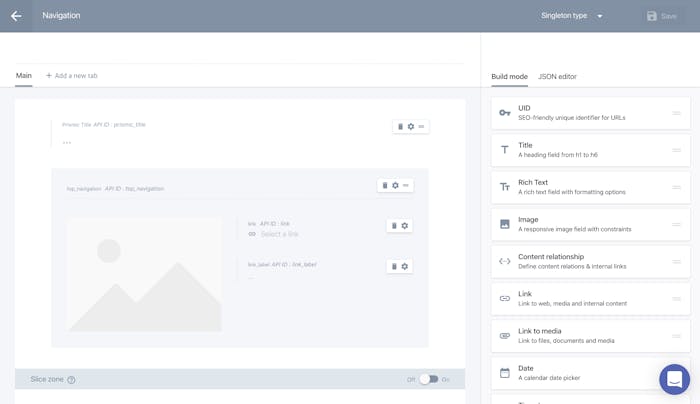Click the image placeholder thumbnail
This screenshot has width=700, height=404.
[145, 275]
